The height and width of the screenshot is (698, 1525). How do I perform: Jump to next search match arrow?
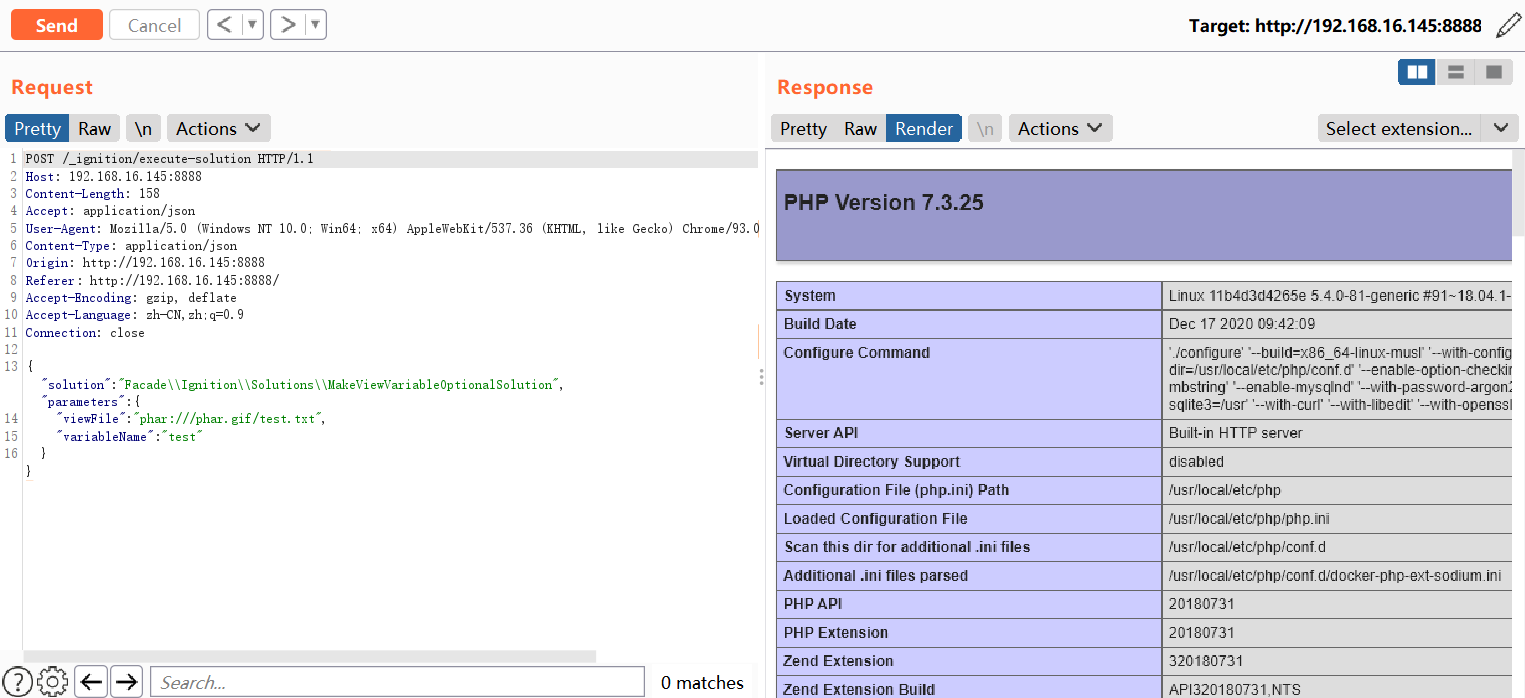(126, 682)
